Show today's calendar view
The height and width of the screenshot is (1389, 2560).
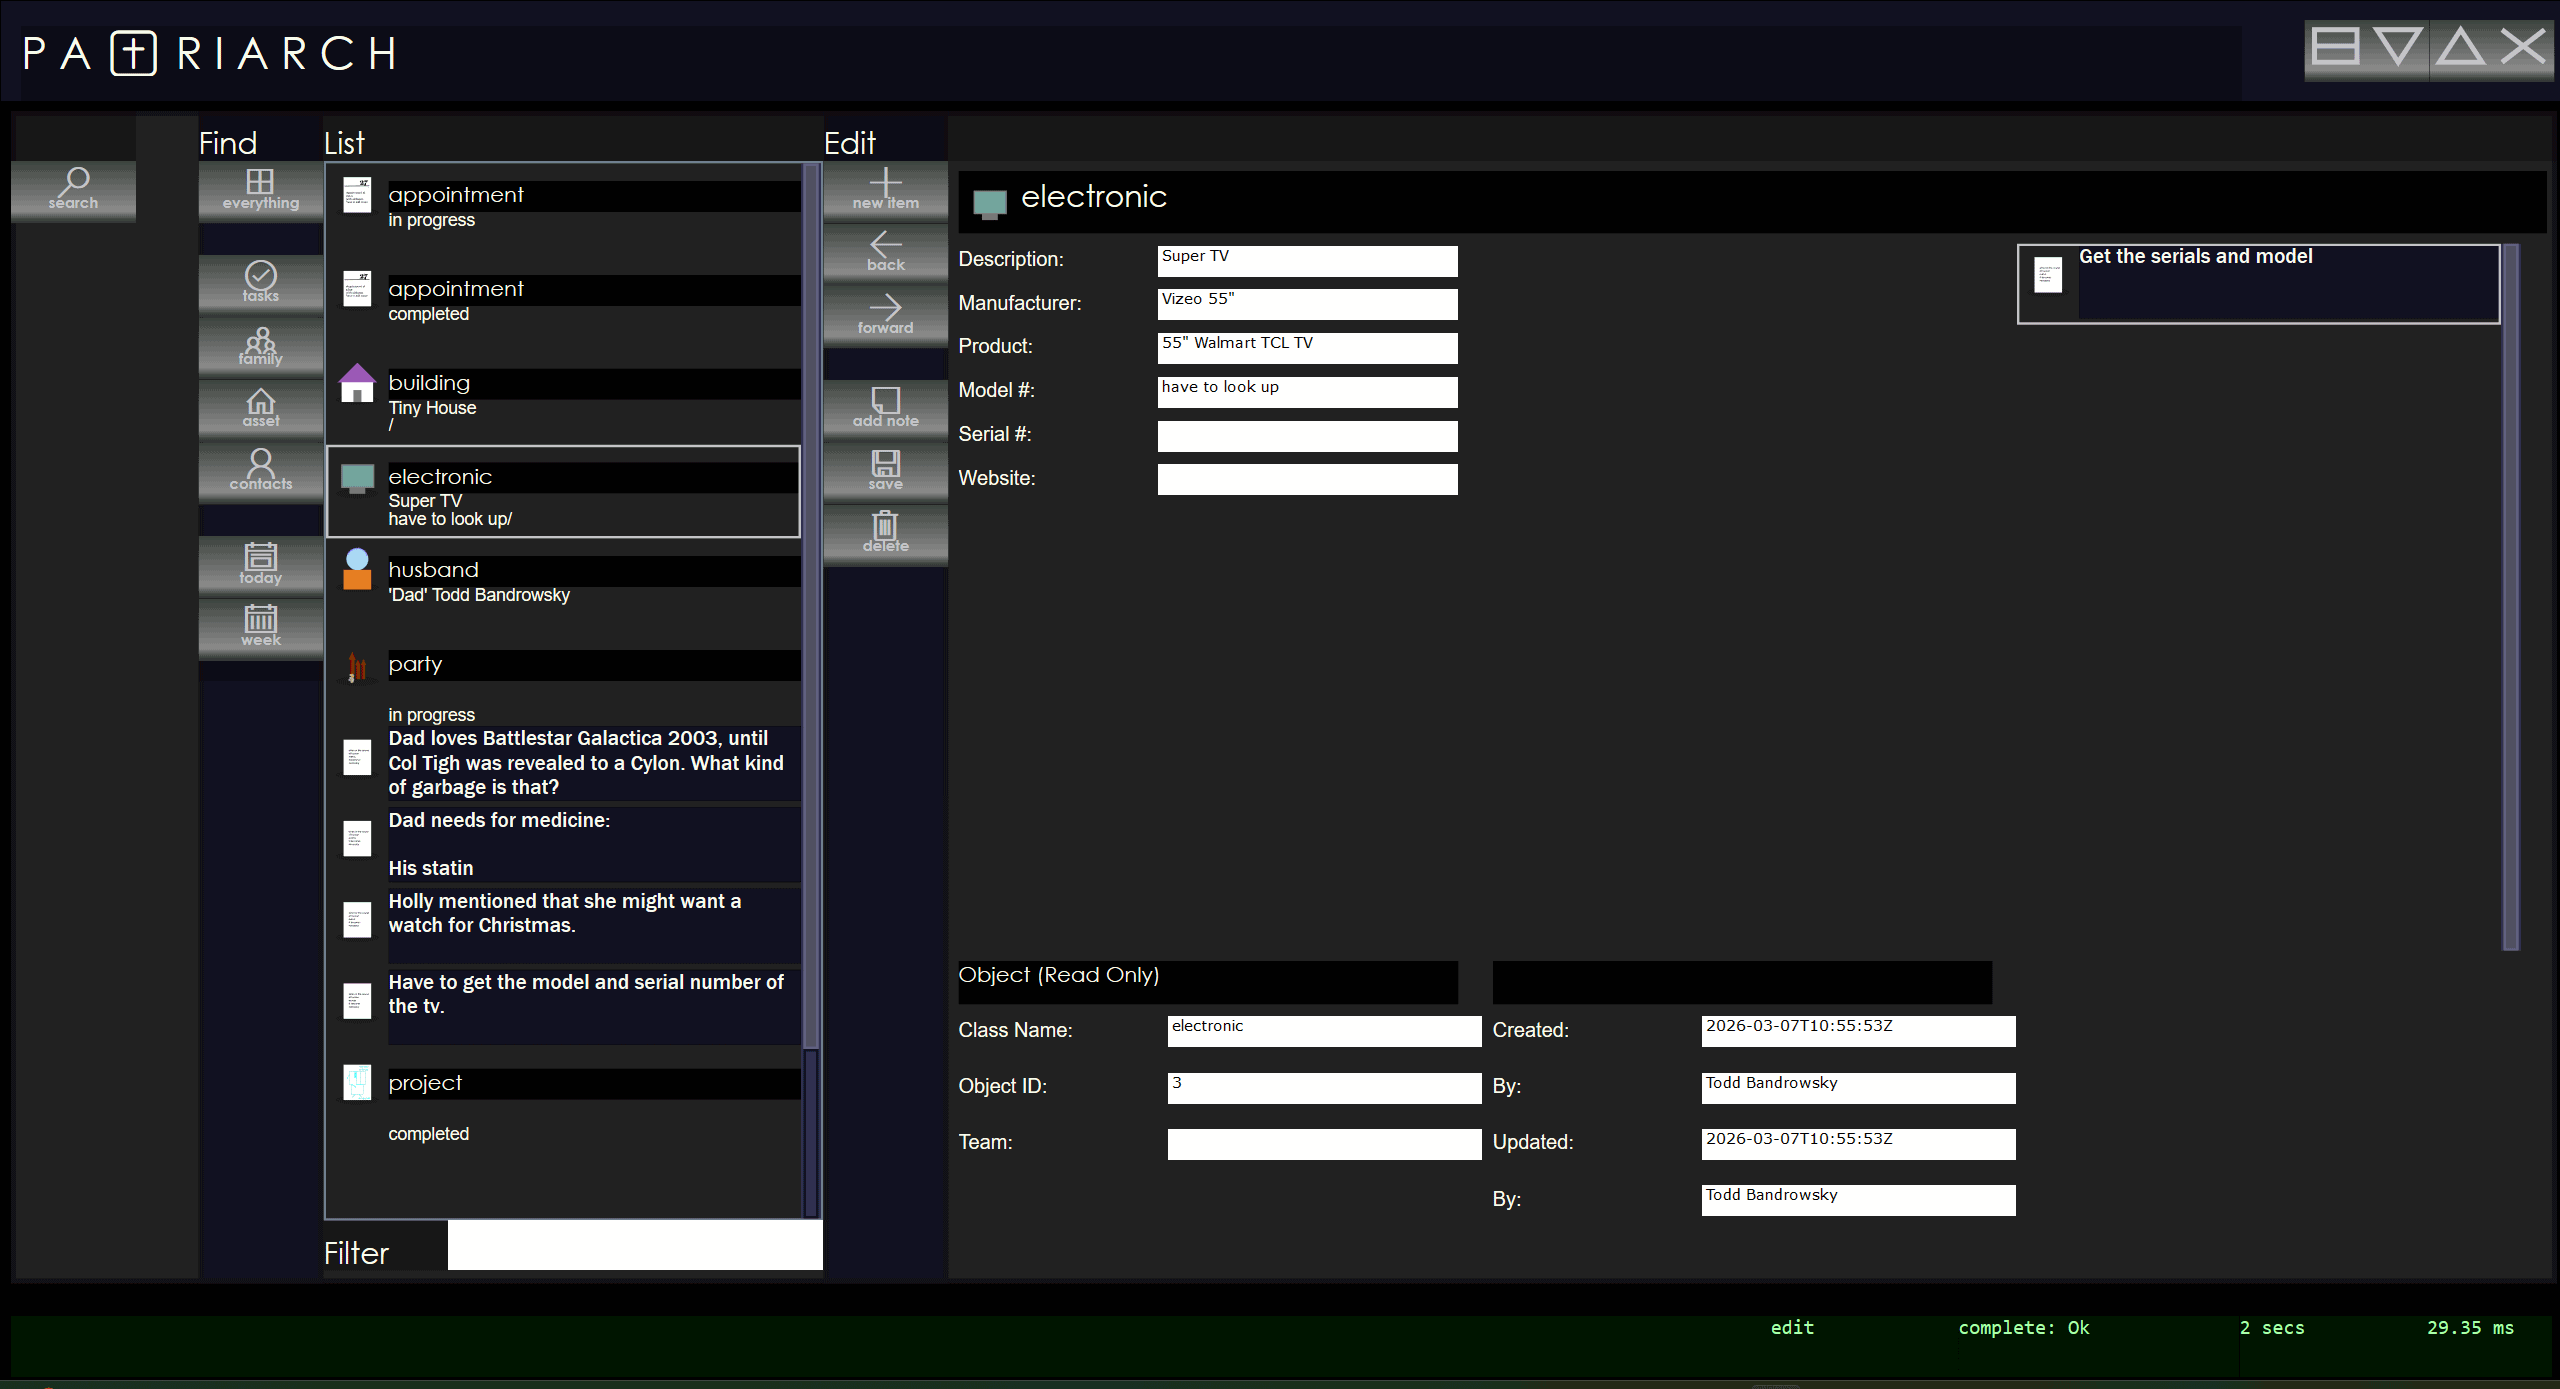pyautogui.click(x=260, y=563)
